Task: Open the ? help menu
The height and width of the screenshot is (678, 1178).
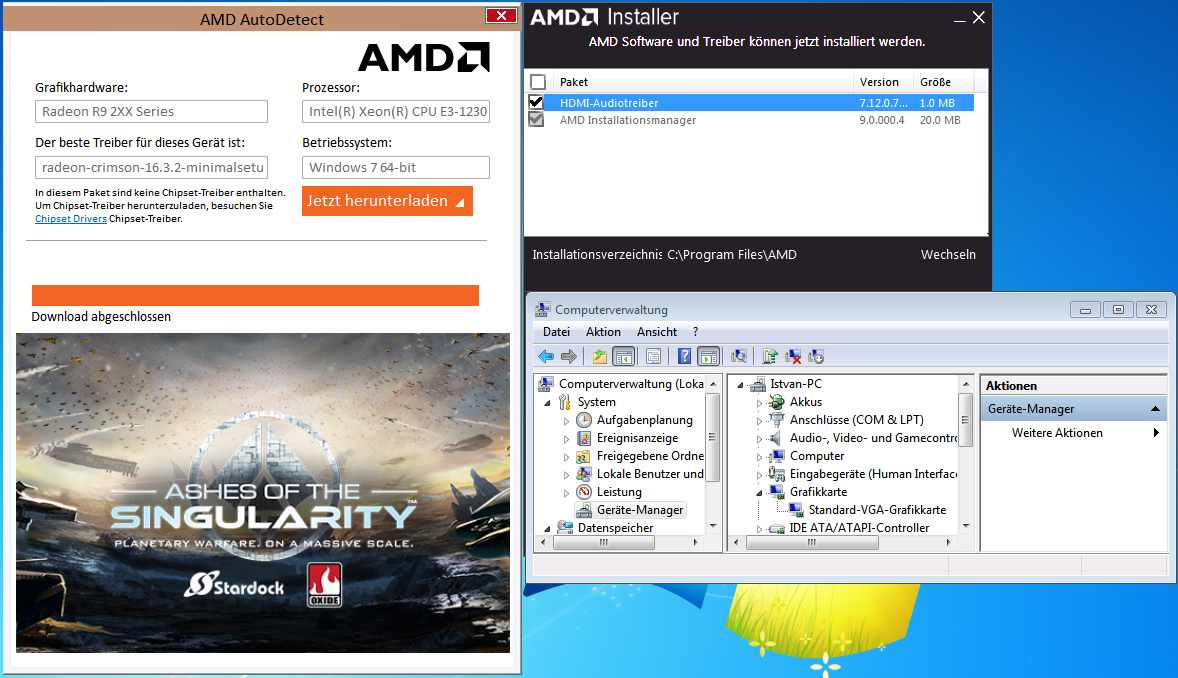Action: [695, 331]
